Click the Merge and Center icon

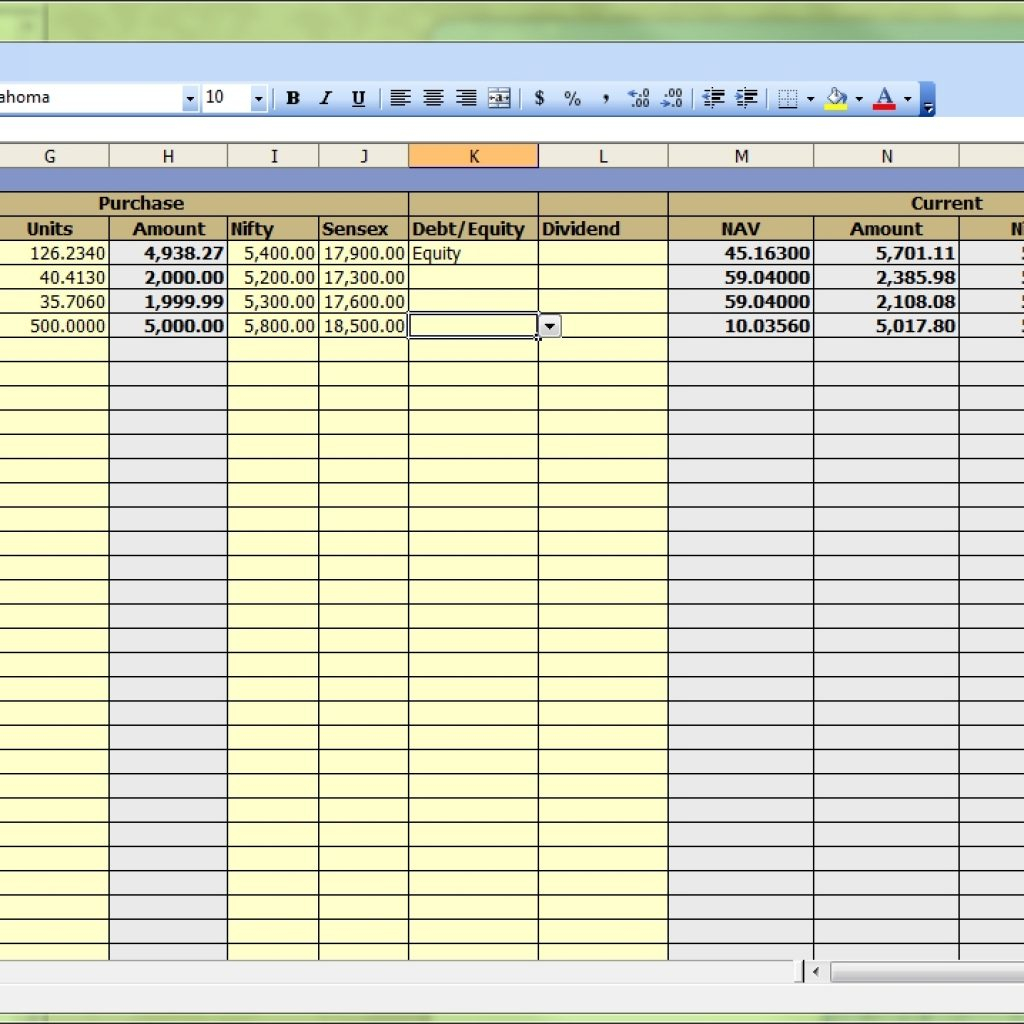(499, 98)
